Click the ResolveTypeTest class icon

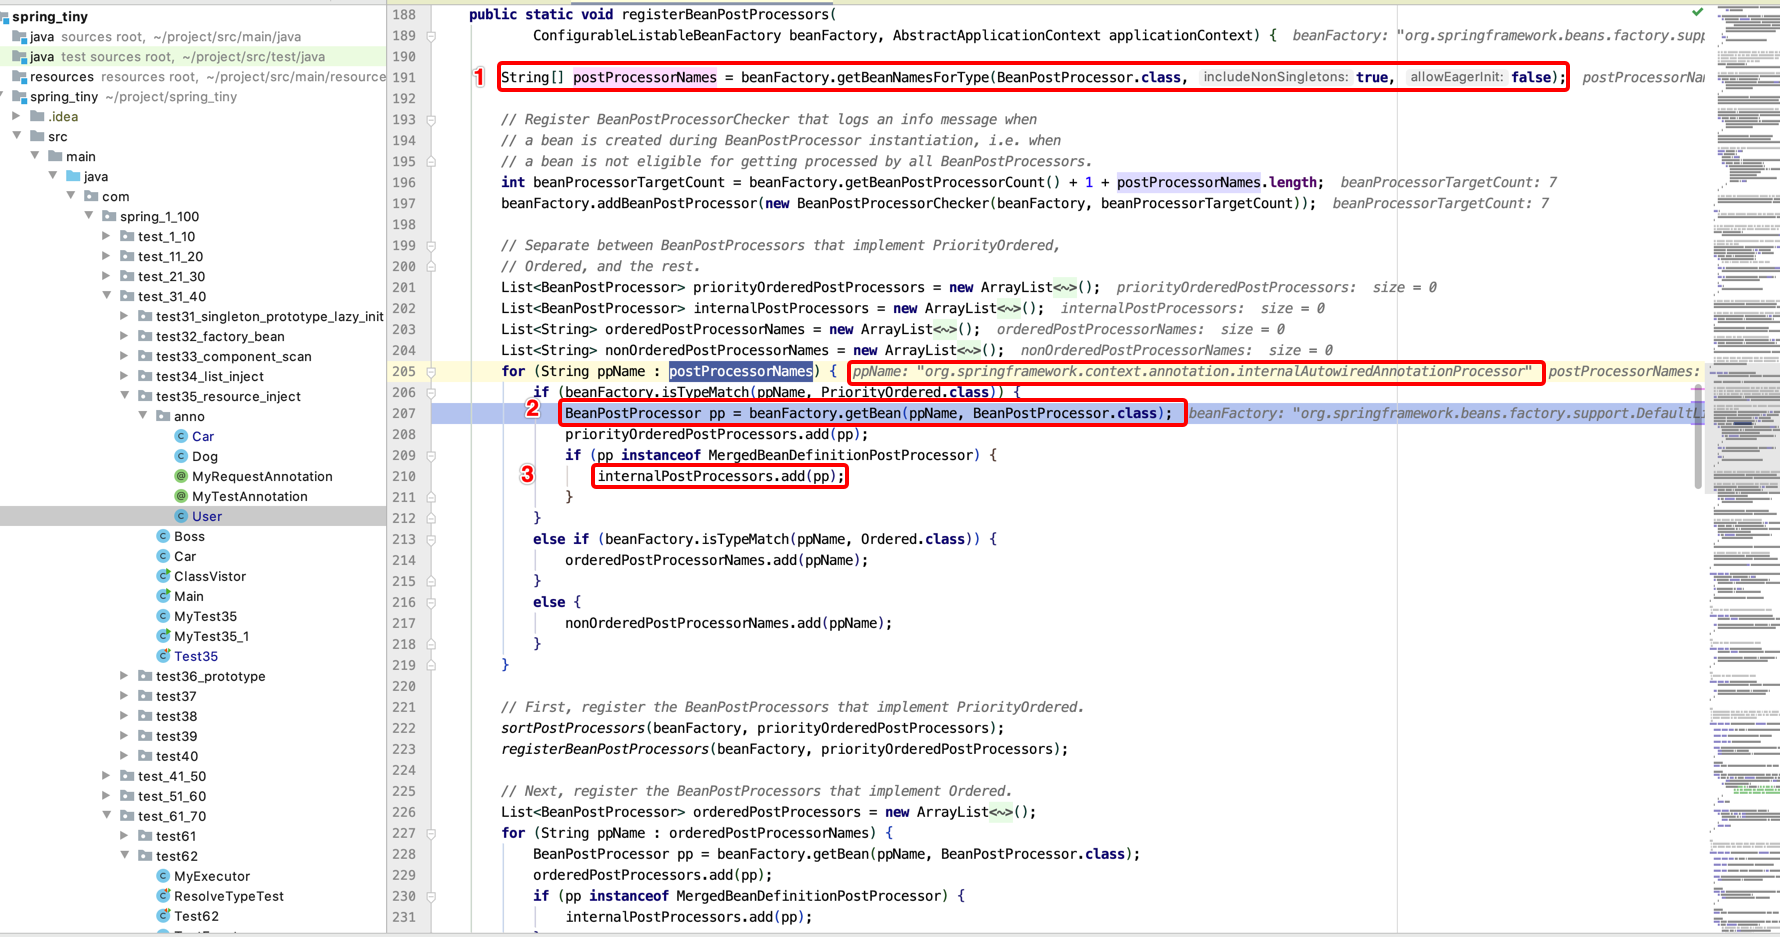[x=163, y=896]
